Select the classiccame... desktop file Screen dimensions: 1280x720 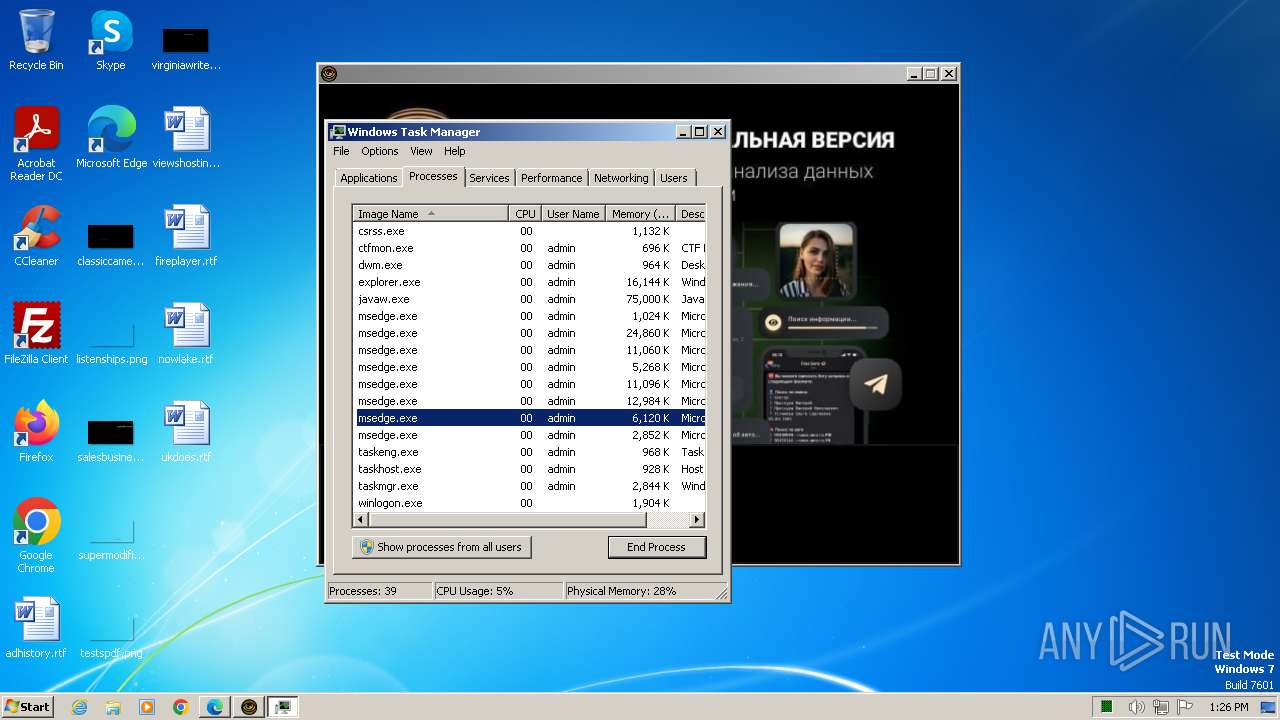pyautogui.click(x=111, y=244)
